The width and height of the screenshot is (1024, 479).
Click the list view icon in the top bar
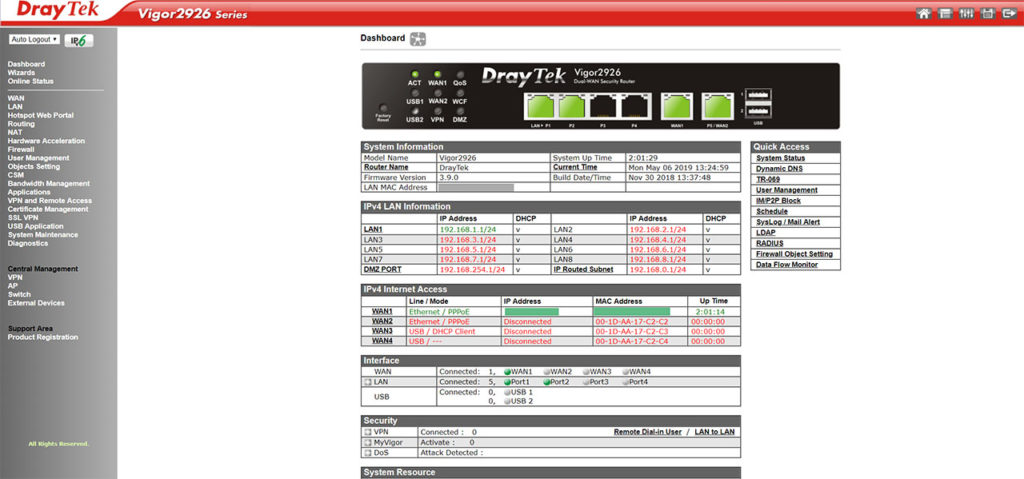(x=946, y=13)
